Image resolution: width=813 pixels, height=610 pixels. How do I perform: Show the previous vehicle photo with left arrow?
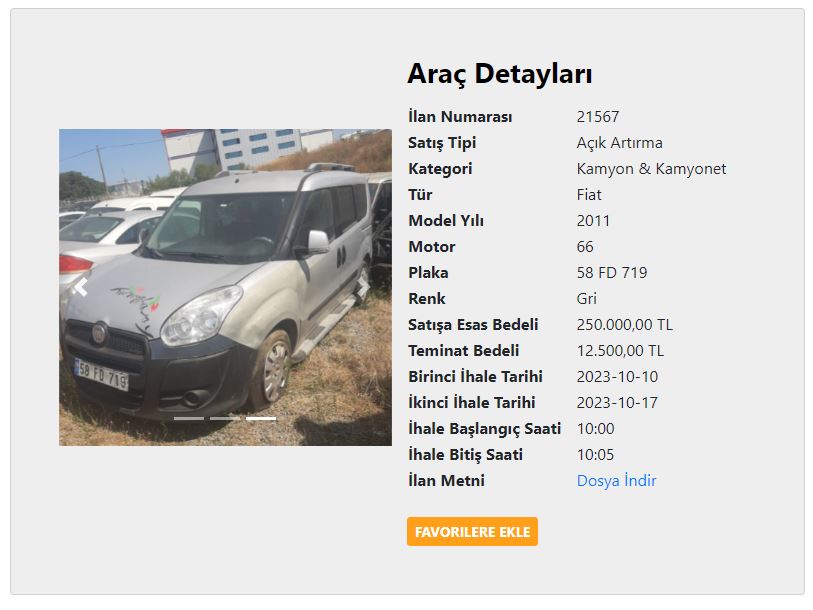(x=81, y=287)
